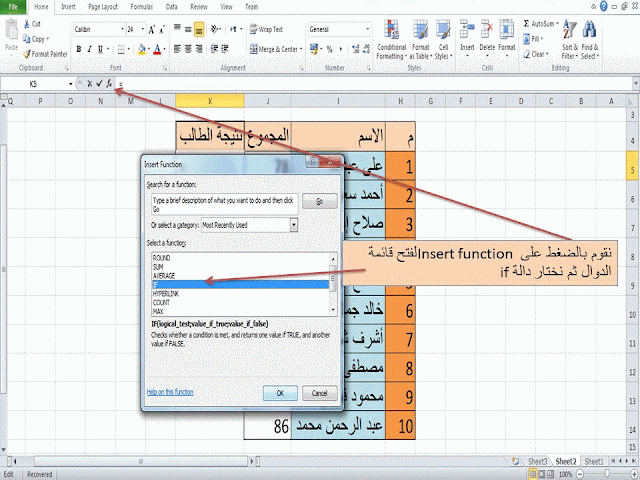Click the Cut scissors icon
Viewport: 640px width, 480px height.
tap(27, 24)
